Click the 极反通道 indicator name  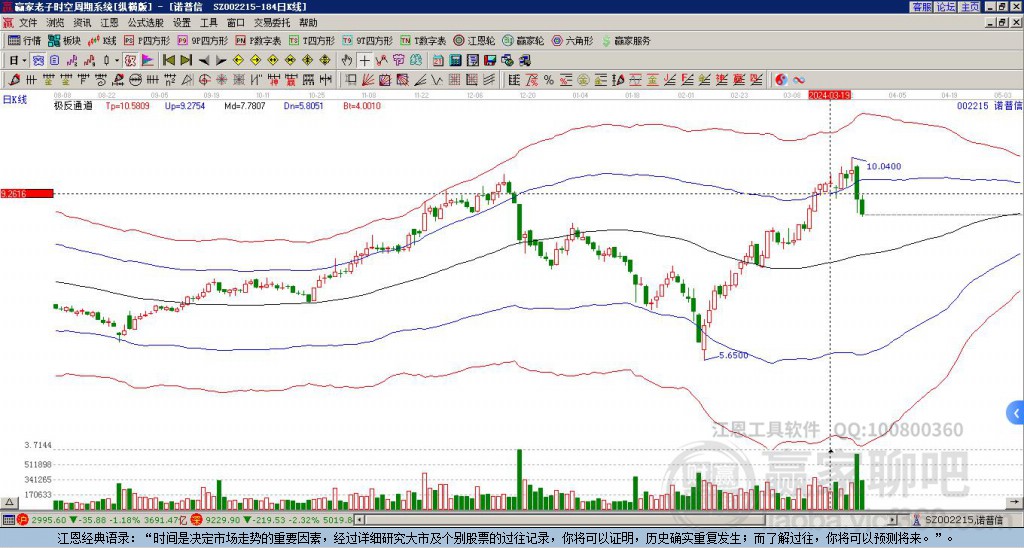(x=74, y=106)
